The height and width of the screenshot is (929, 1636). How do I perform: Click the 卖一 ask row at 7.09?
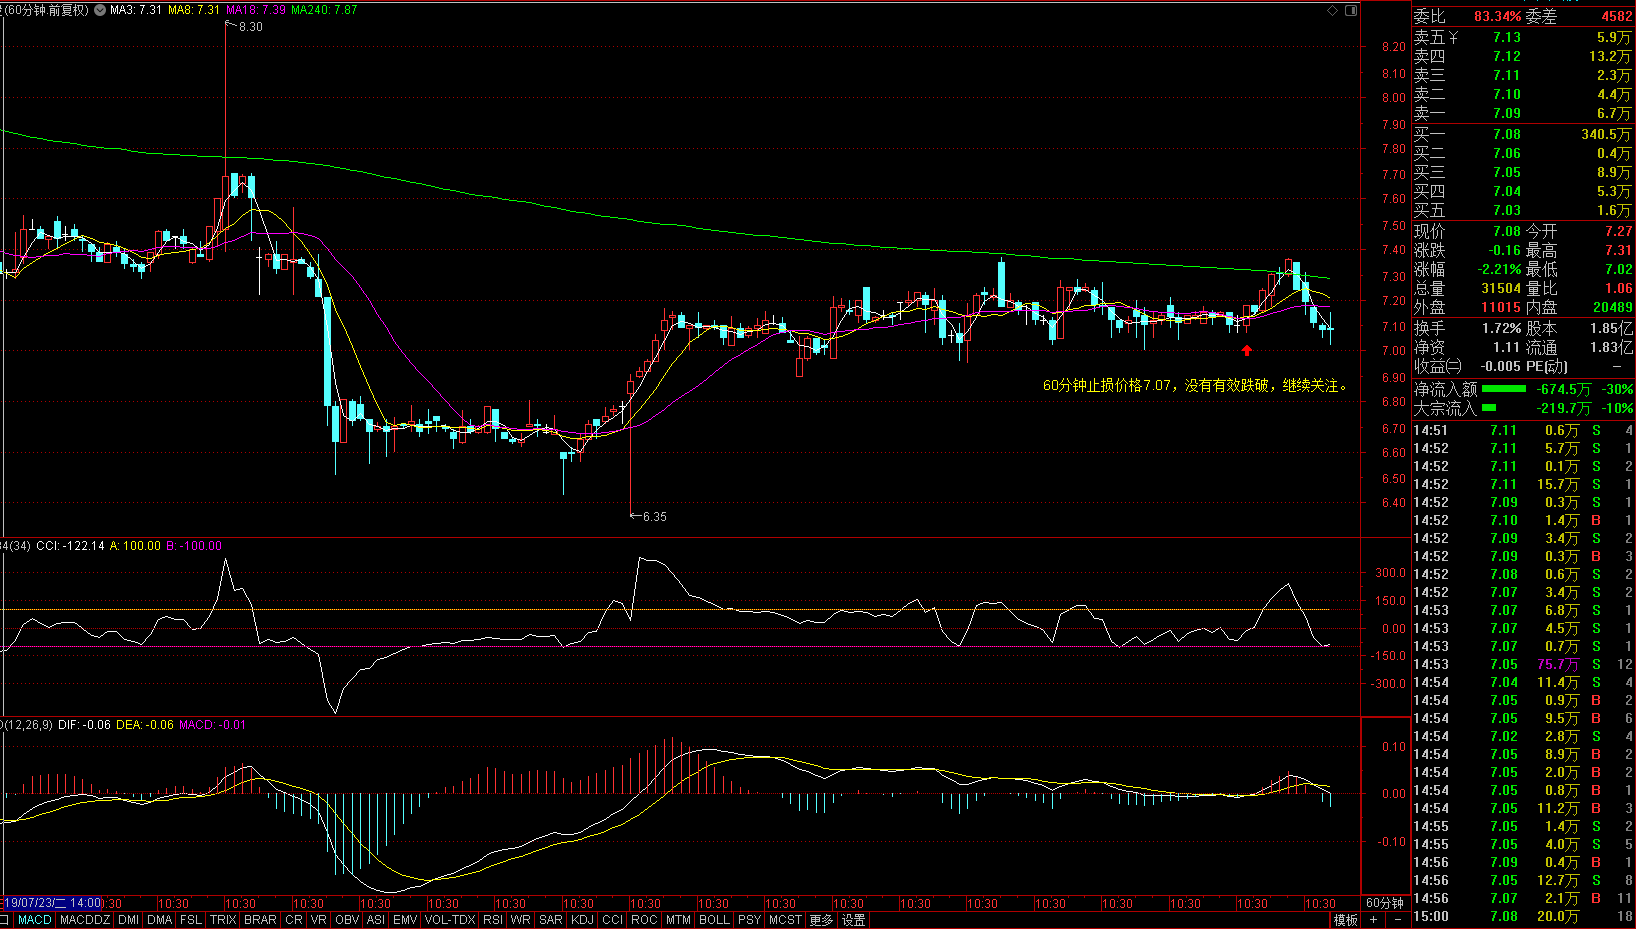tap(1522, 113)
